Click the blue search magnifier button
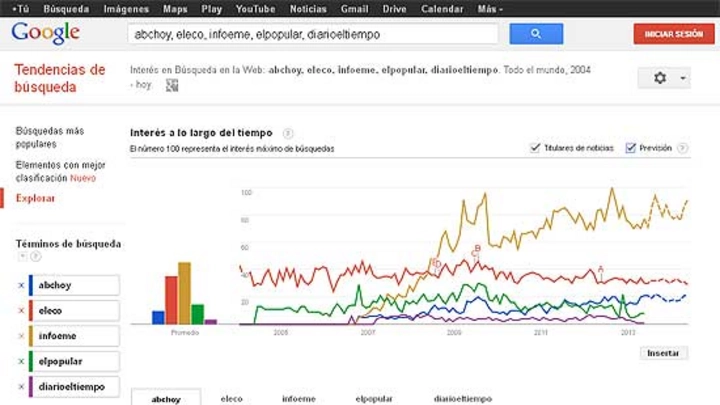Screen dimensions: 720x405 coord(536,34)
